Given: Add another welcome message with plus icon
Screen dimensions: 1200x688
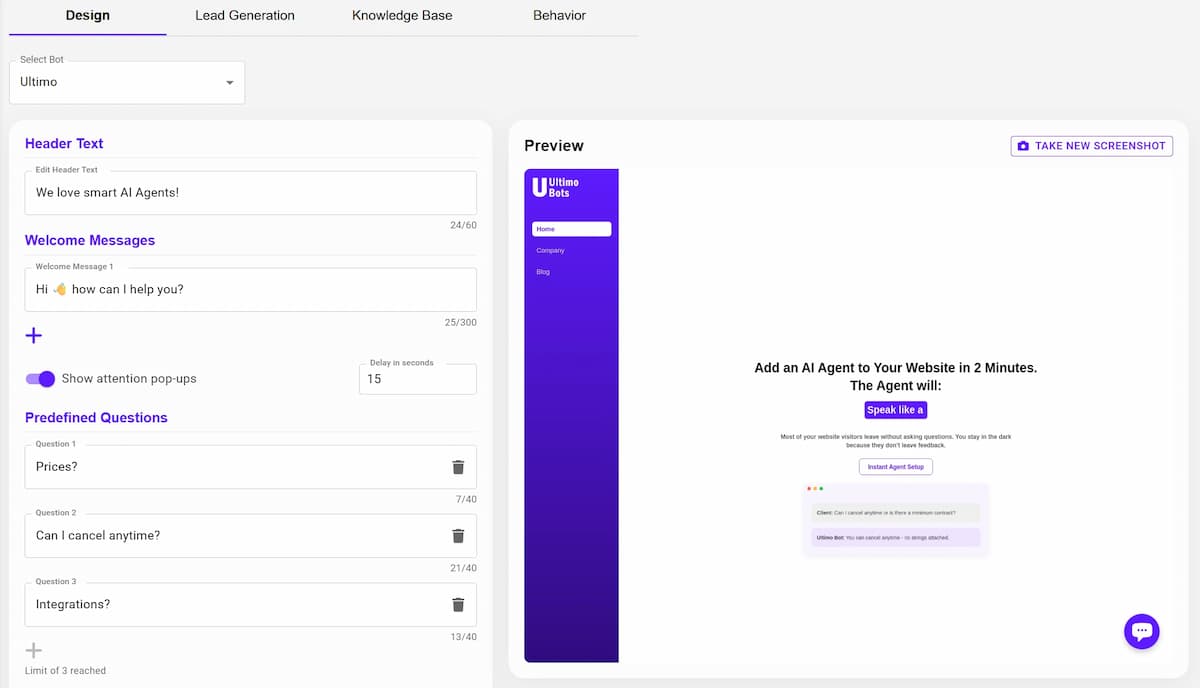Looking at the screenshot, I should 34,335.
